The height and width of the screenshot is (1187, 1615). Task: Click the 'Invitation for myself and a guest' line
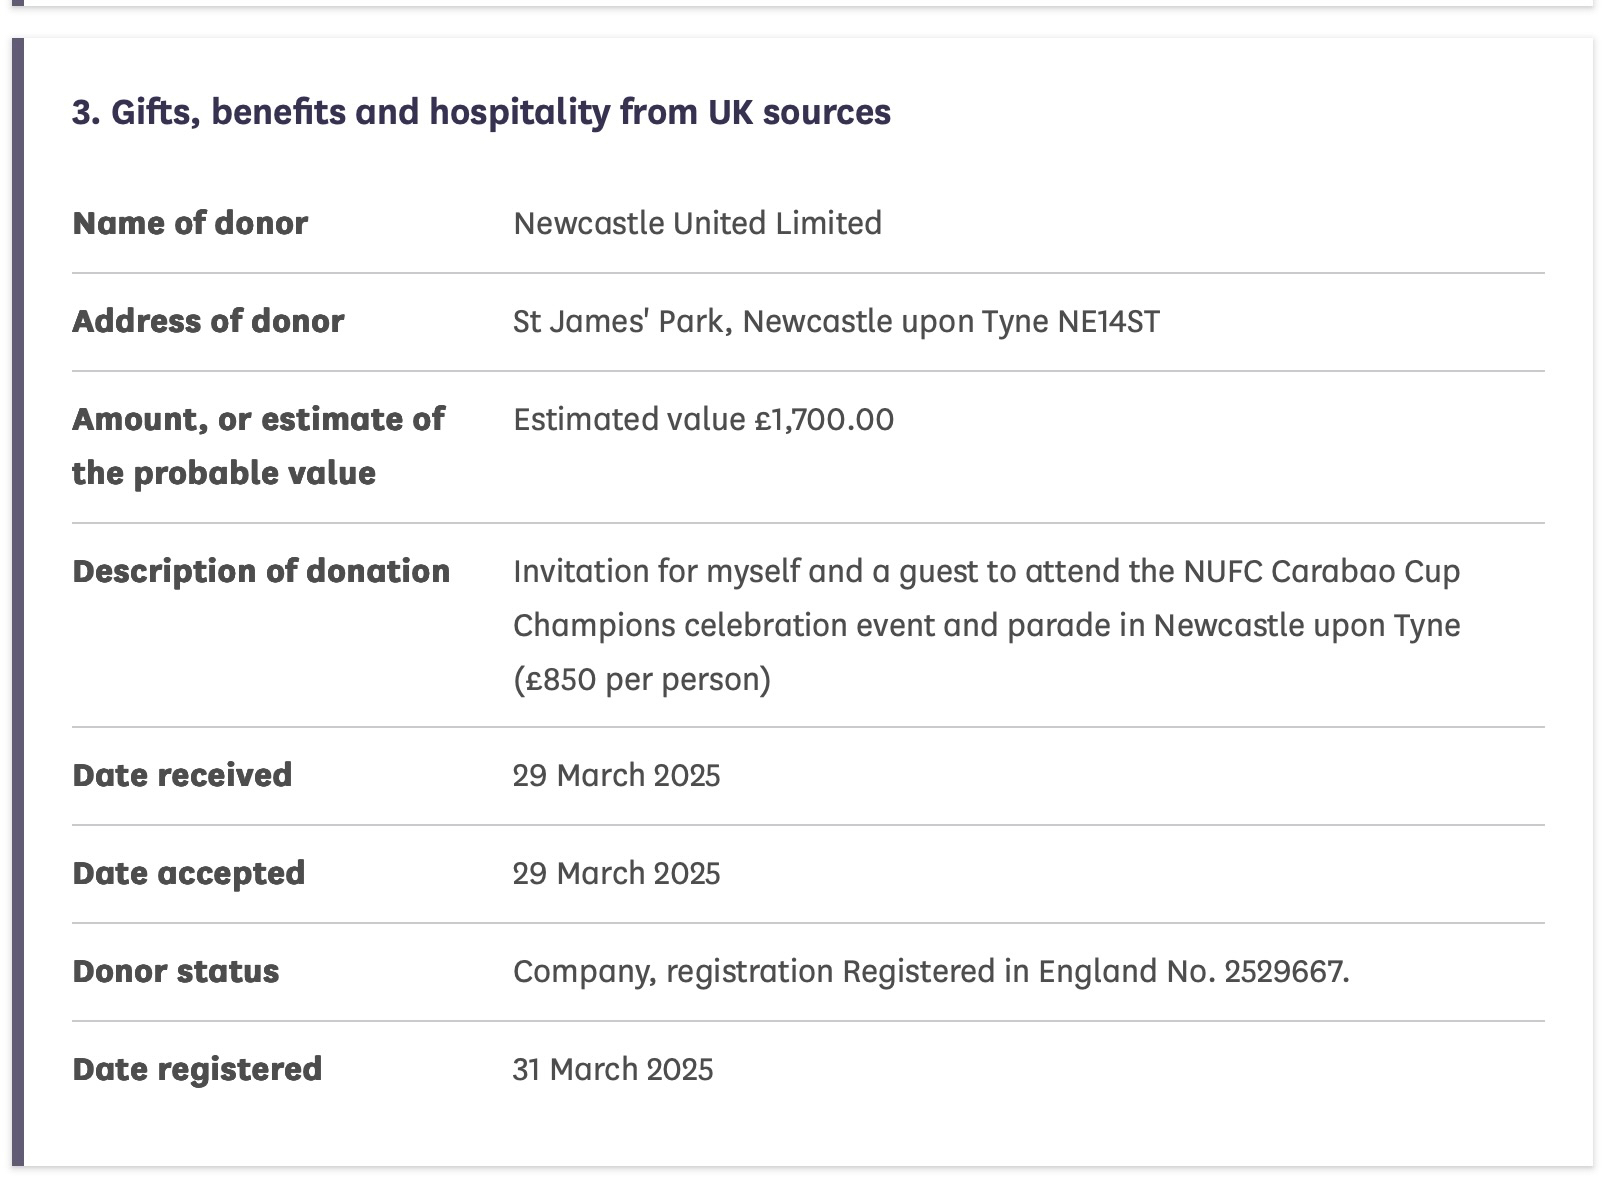tap(986, 571)
